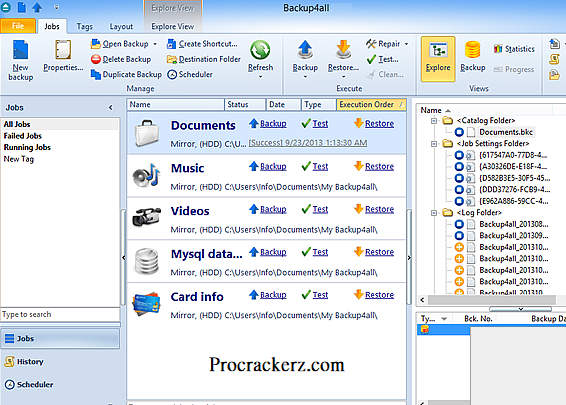Click Create Shortcut command
This screenshot has width=566, height=405.
point(202,44)
